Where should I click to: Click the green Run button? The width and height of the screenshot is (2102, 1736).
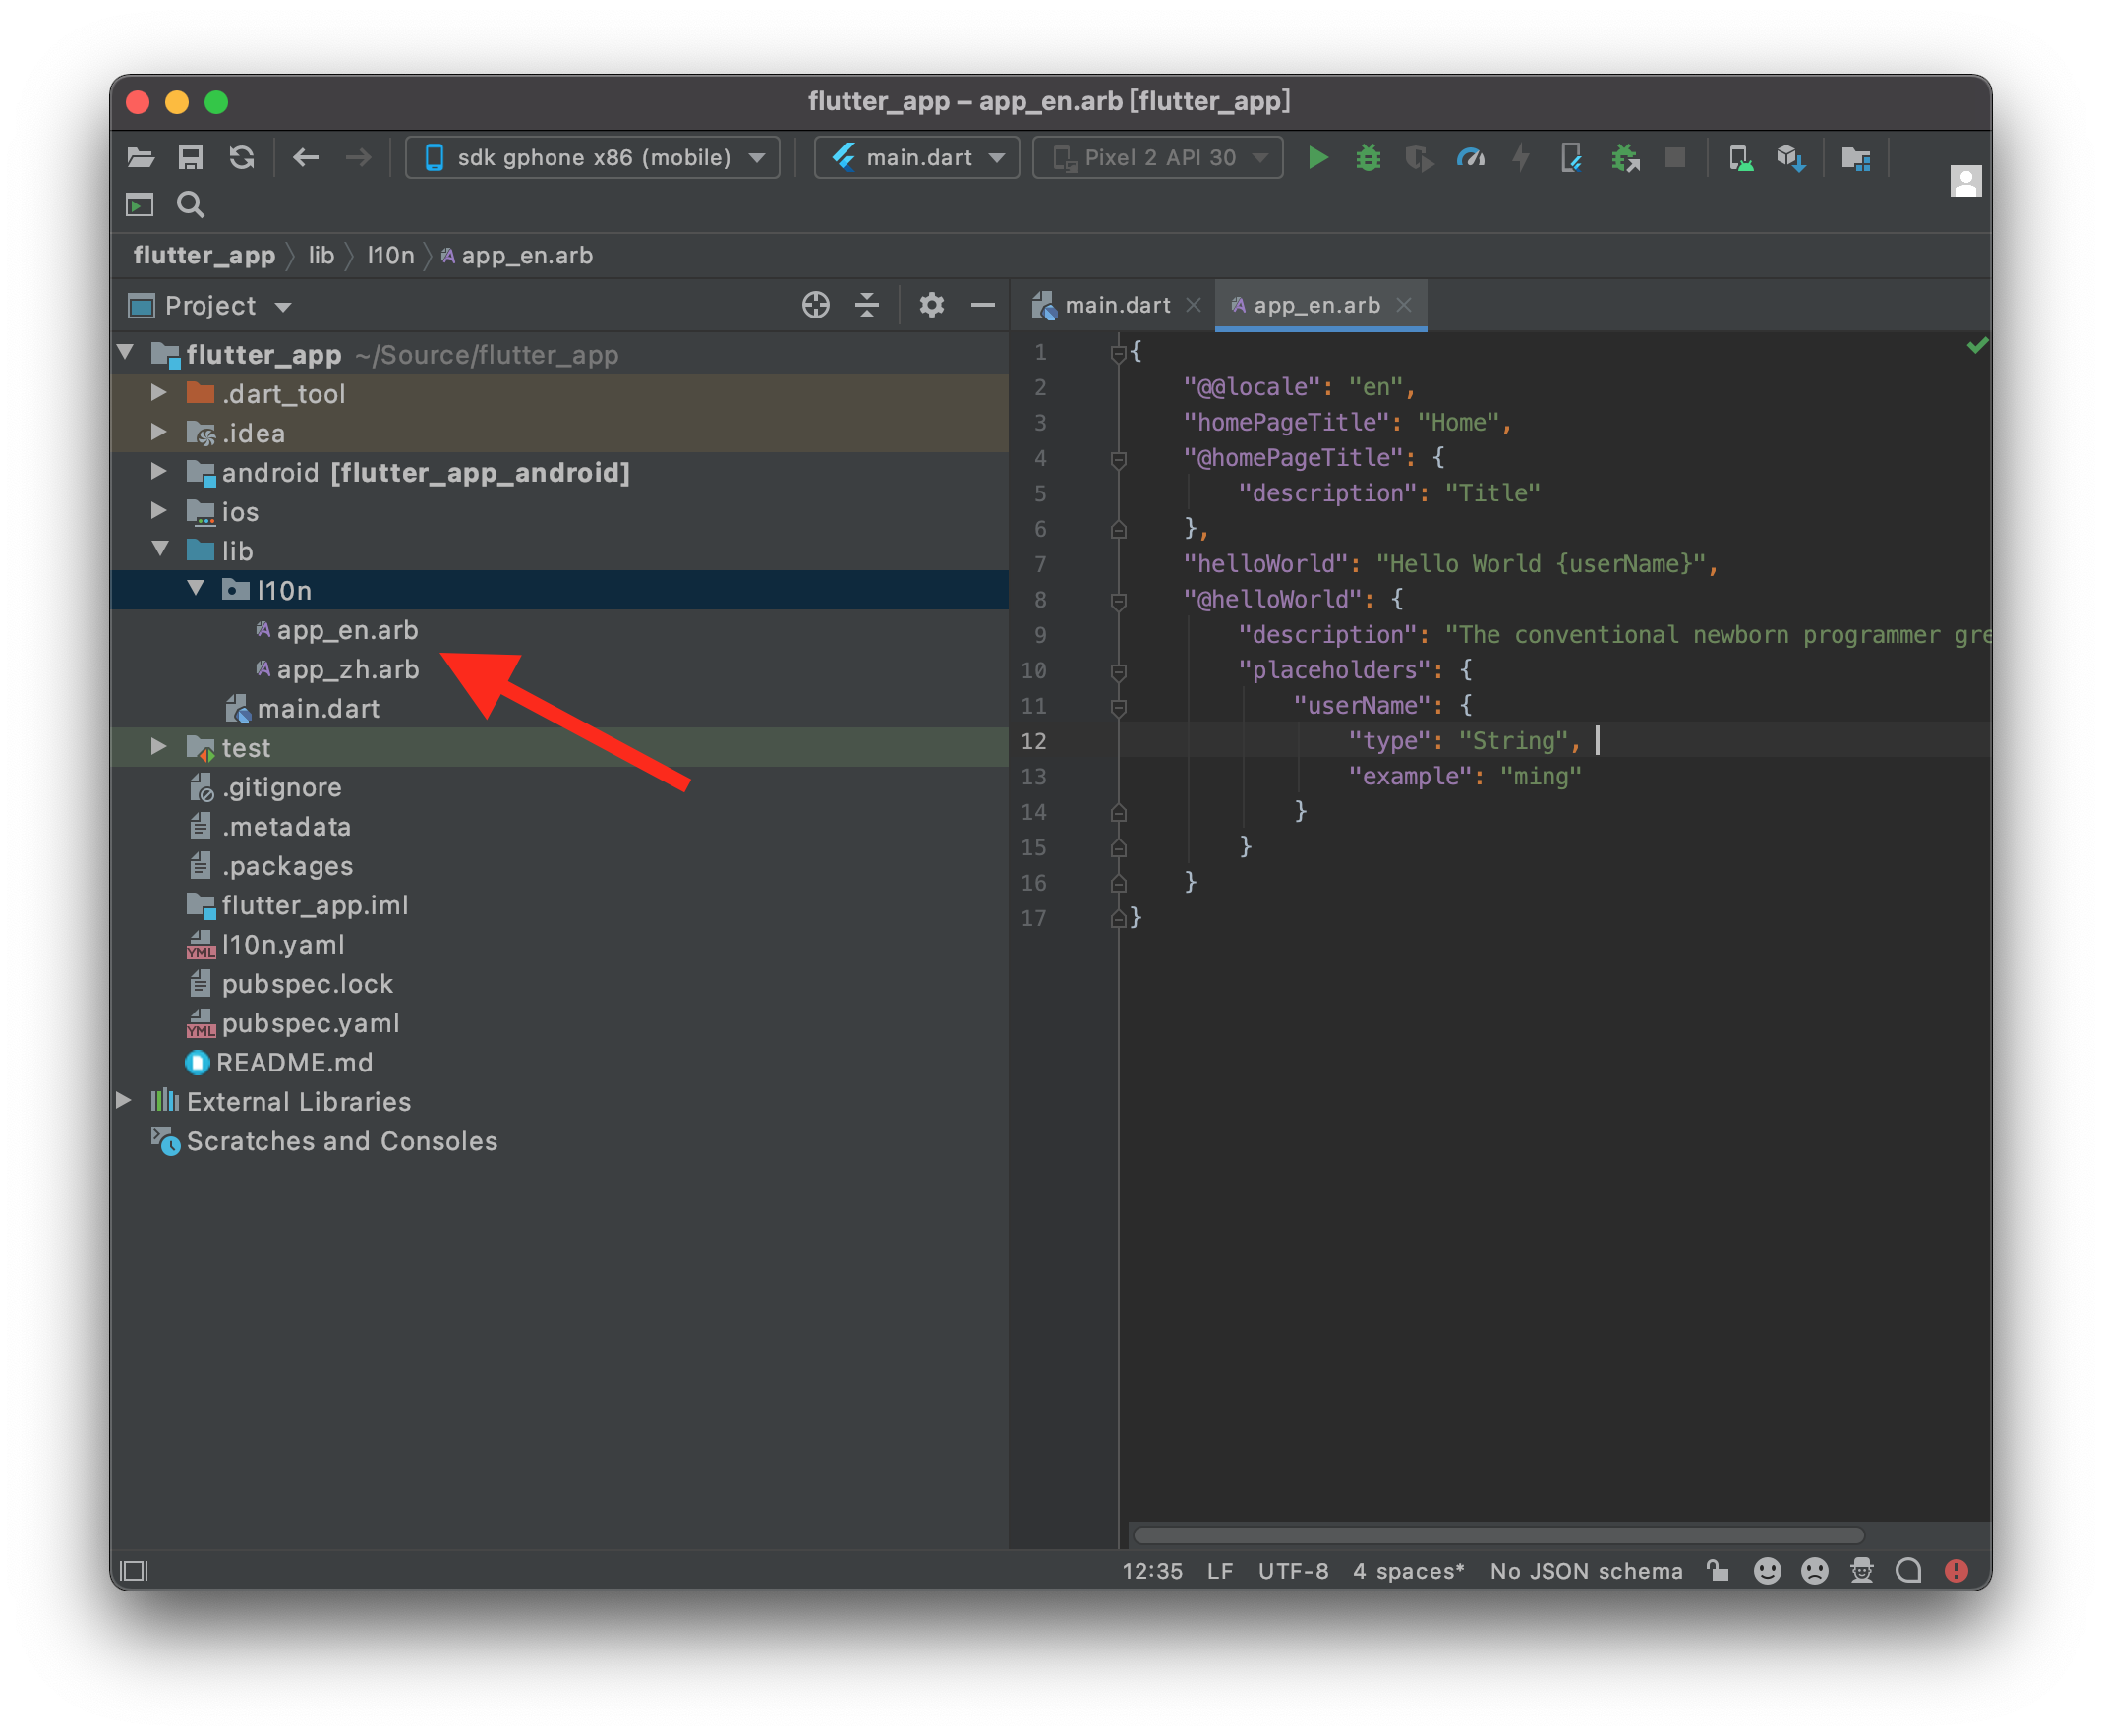click(1317, 158)
